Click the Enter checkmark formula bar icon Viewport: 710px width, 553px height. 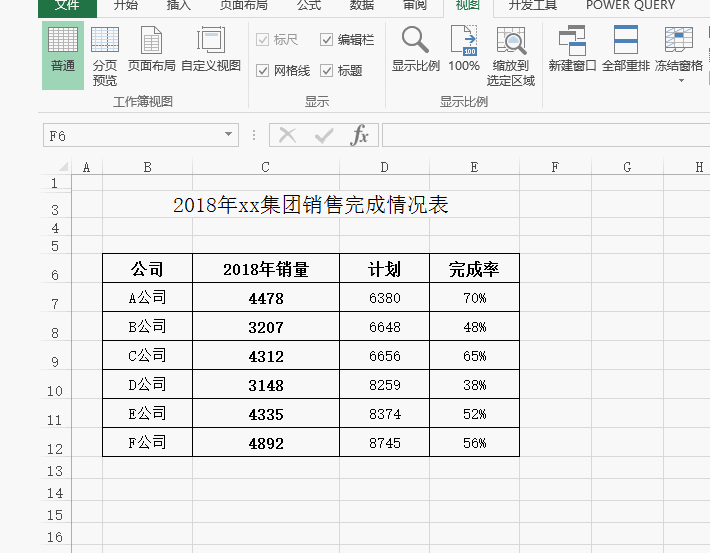pyautogui.click(x=324, y=135)
